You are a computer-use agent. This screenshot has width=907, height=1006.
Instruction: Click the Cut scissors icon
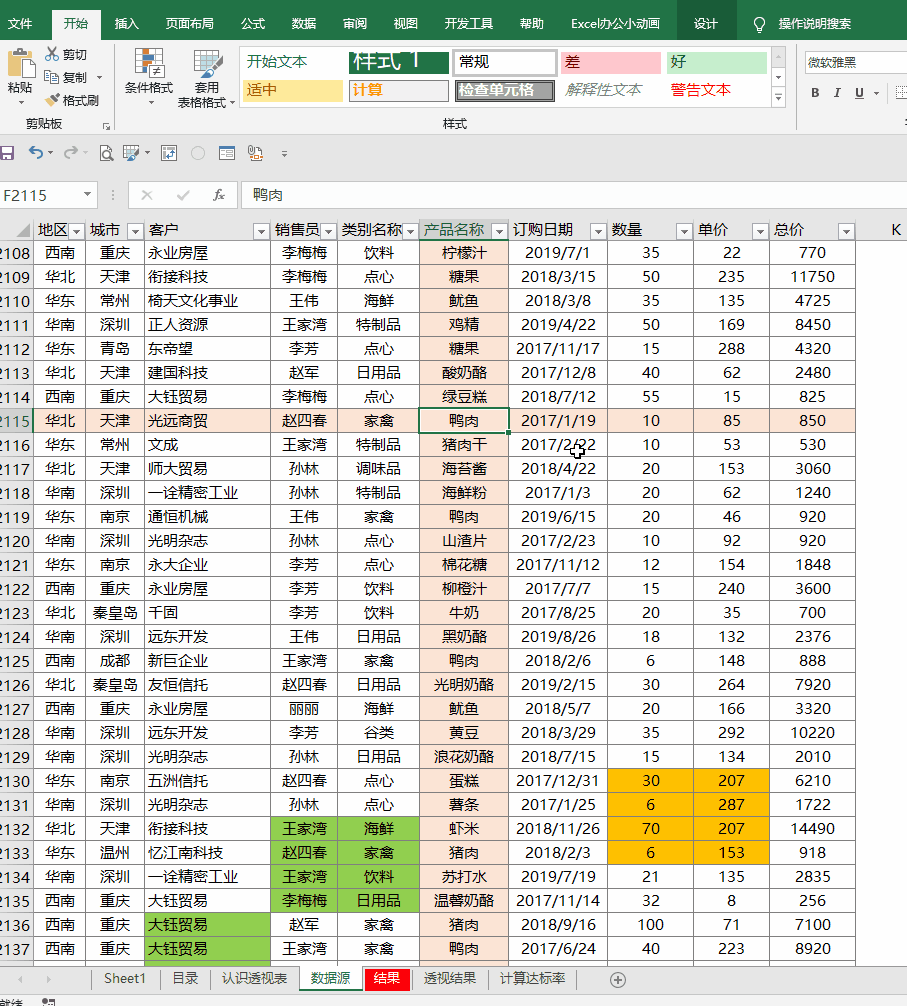(x=52, y=55)
